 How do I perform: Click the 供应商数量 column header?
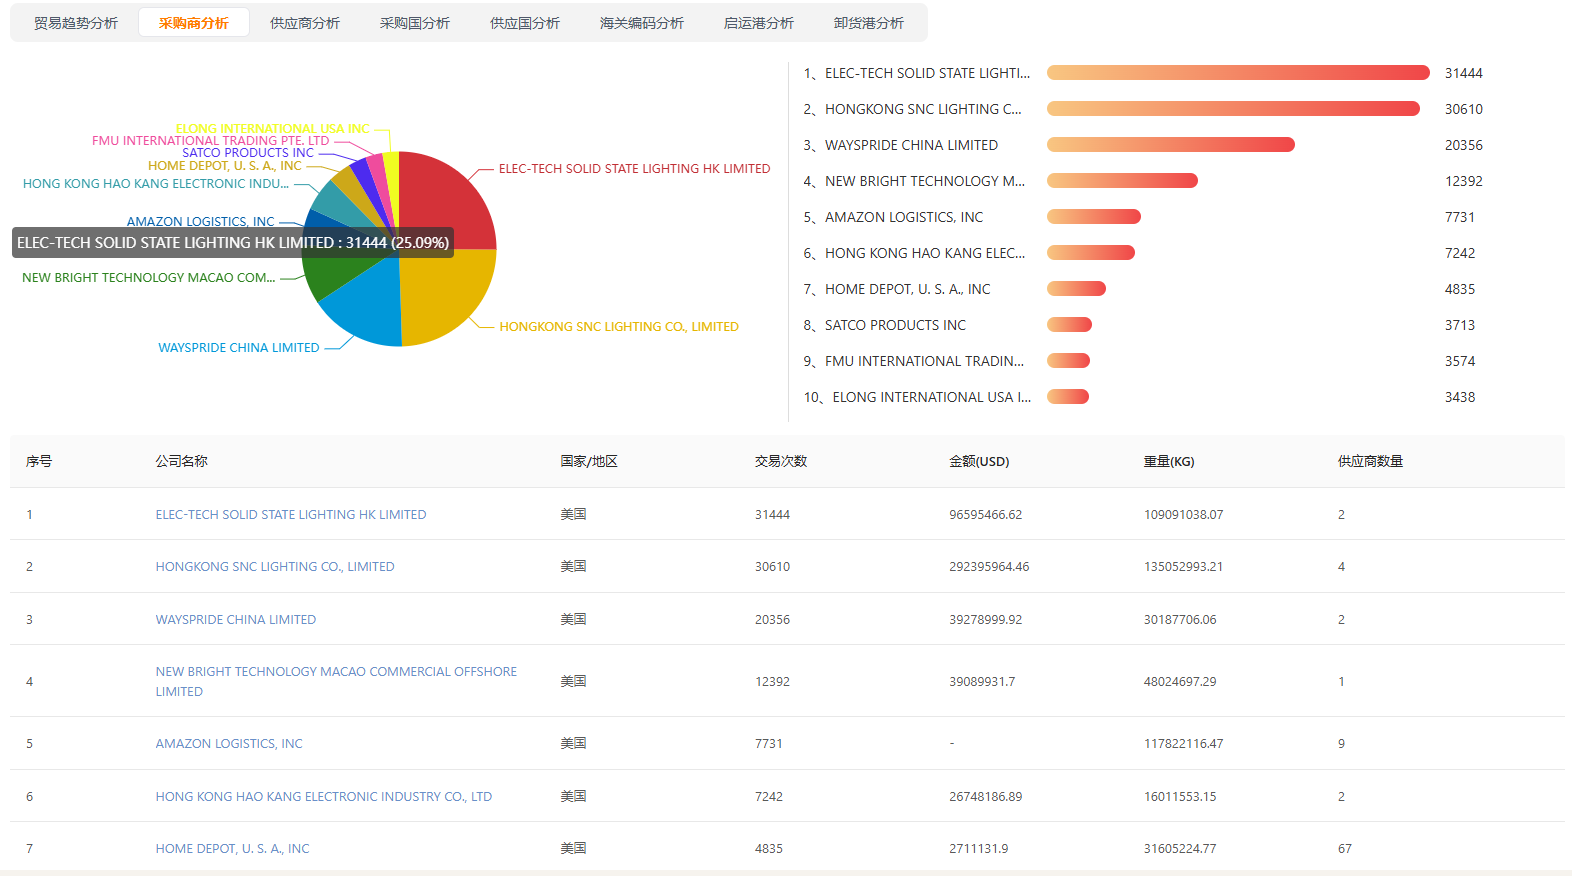click(x=1371, y=462)
